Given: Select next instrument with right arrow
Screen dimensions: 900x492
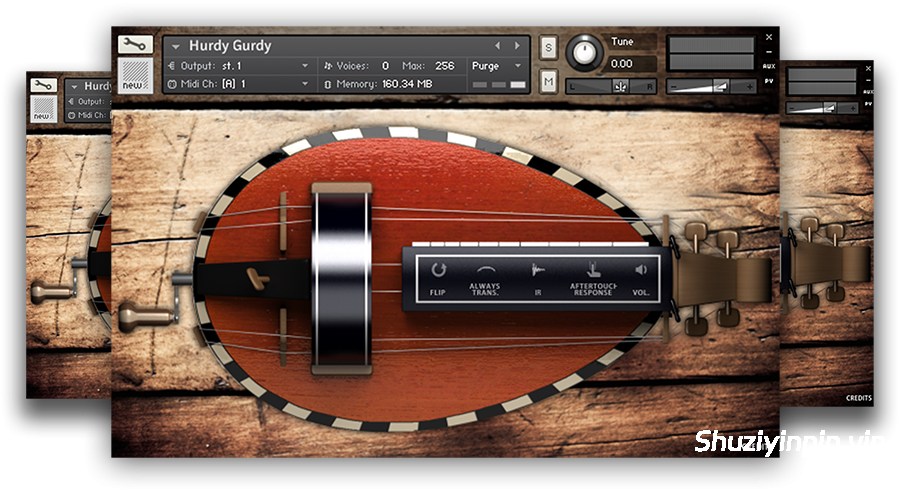Looking at the screenshot, I should (x=517, y=45).
